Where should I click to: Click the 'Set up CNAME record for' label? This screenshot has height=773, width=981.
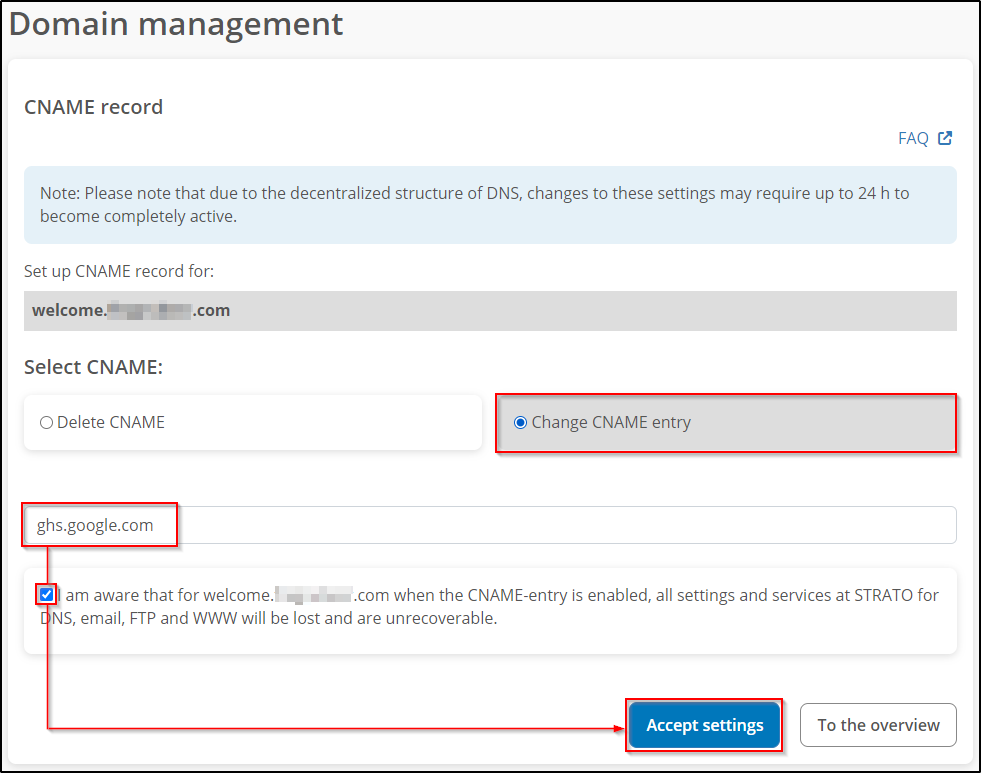point(119,271)
